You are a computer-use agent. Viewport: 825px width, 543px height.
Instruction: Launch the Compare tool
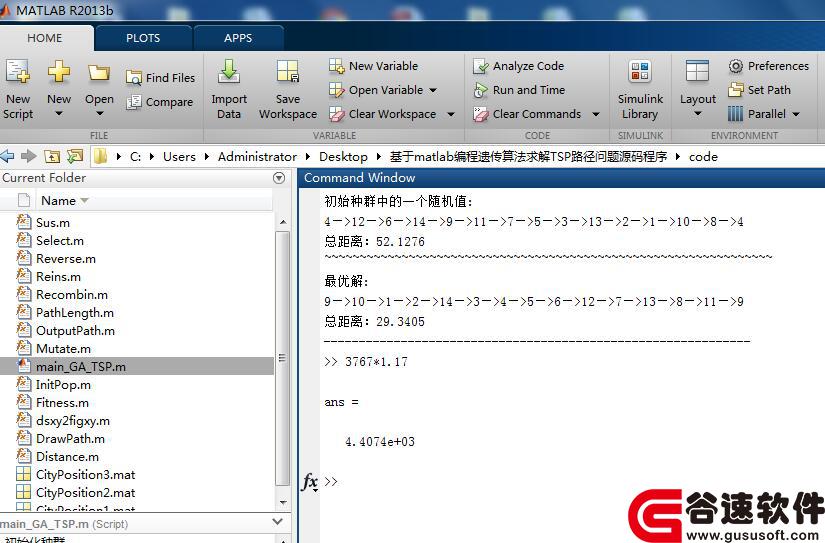click(159, 102)
